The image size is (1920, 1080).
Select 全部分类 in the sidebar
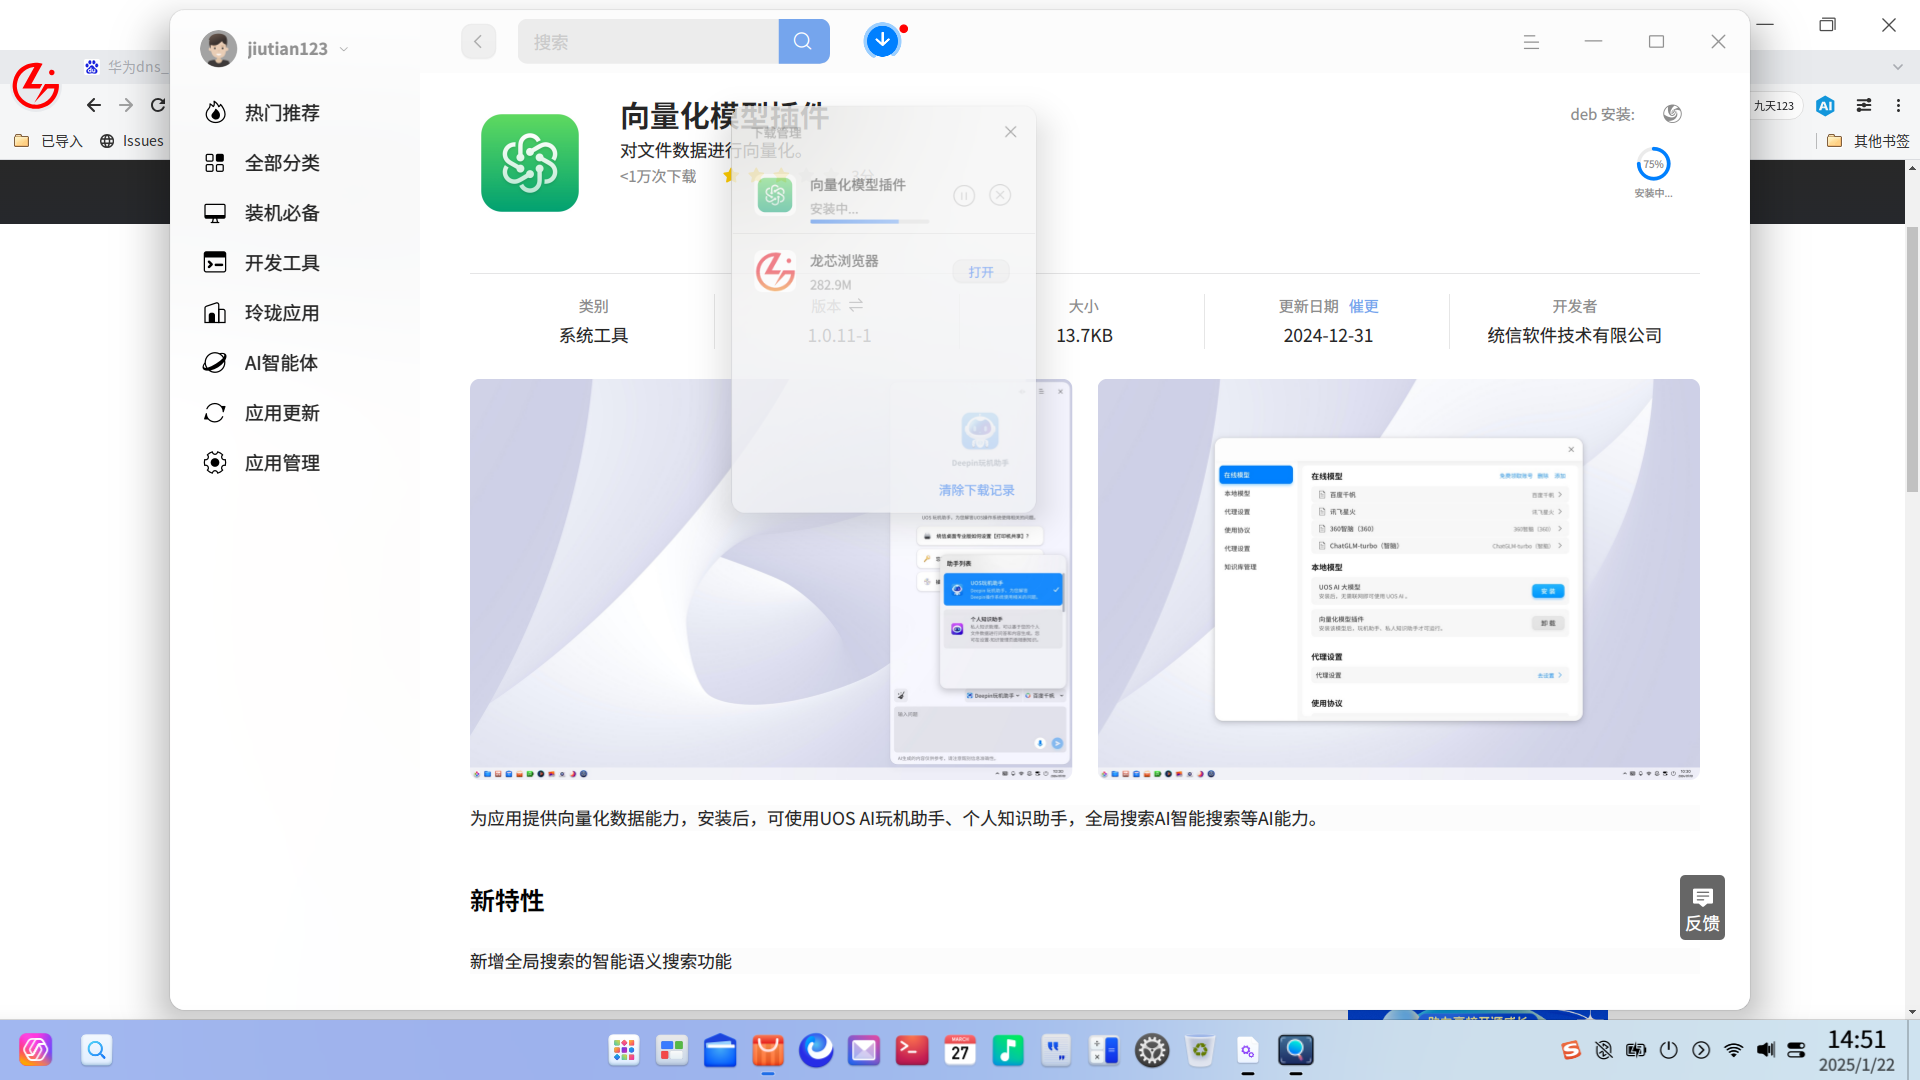(x=281, y=163)
